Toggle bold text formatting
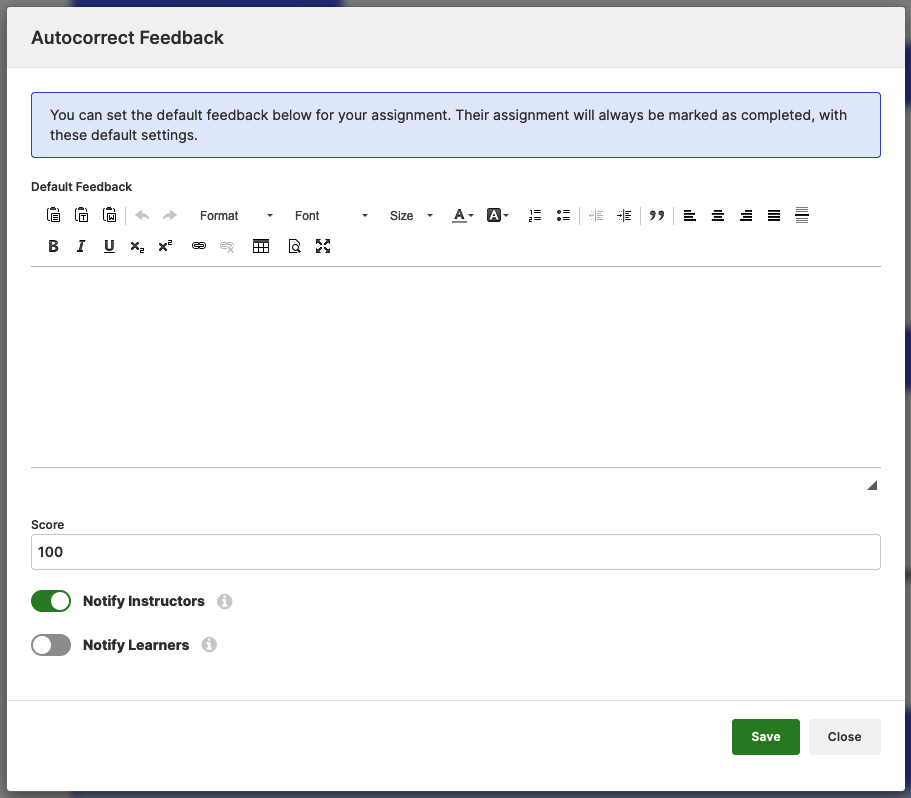Screen dimensions: 911x798 click(x=54, y=246)
